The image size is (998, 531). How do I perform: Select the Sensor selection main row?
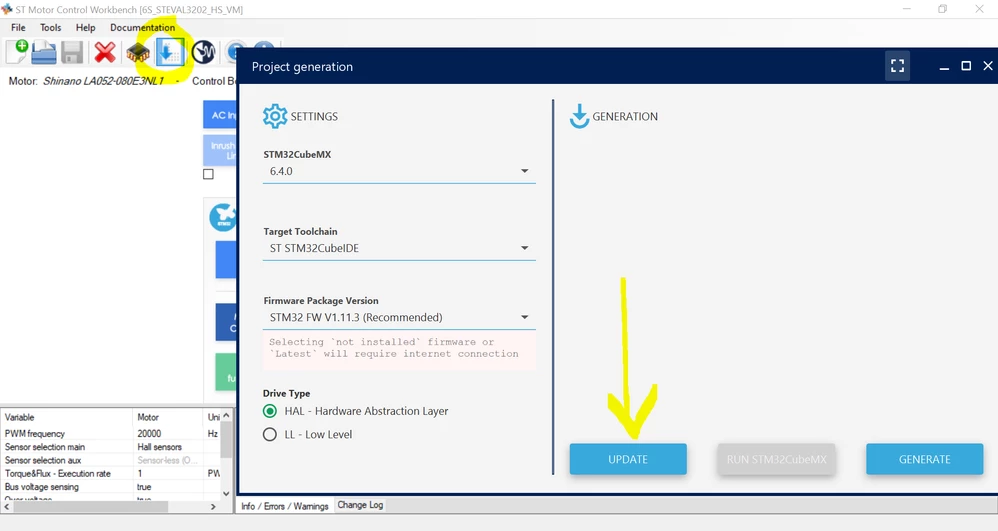[111, 447]
